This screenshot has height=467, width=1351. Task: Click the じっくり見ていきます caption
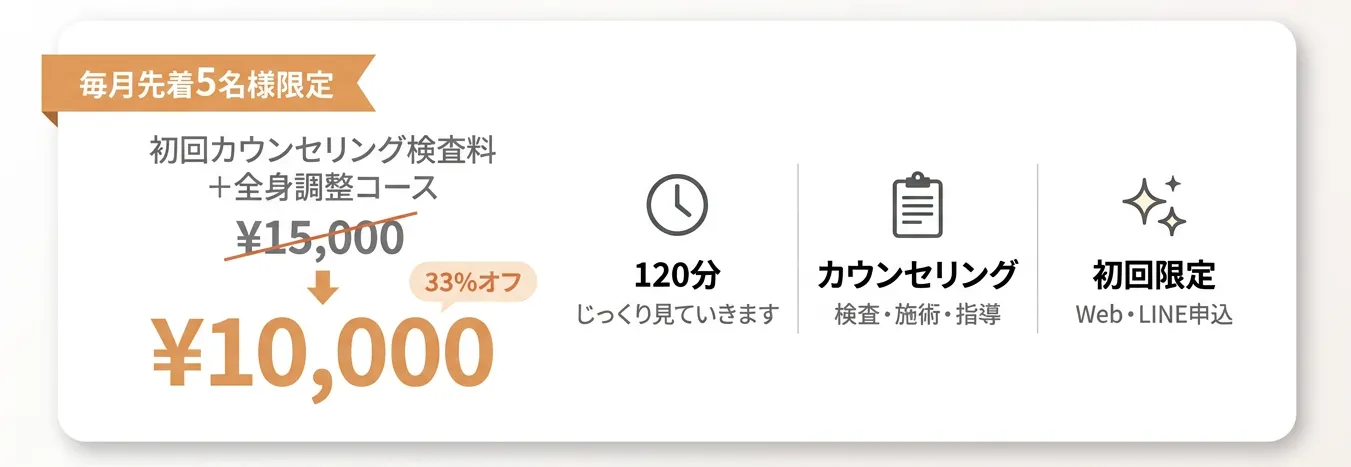click(x=677, y=316)
